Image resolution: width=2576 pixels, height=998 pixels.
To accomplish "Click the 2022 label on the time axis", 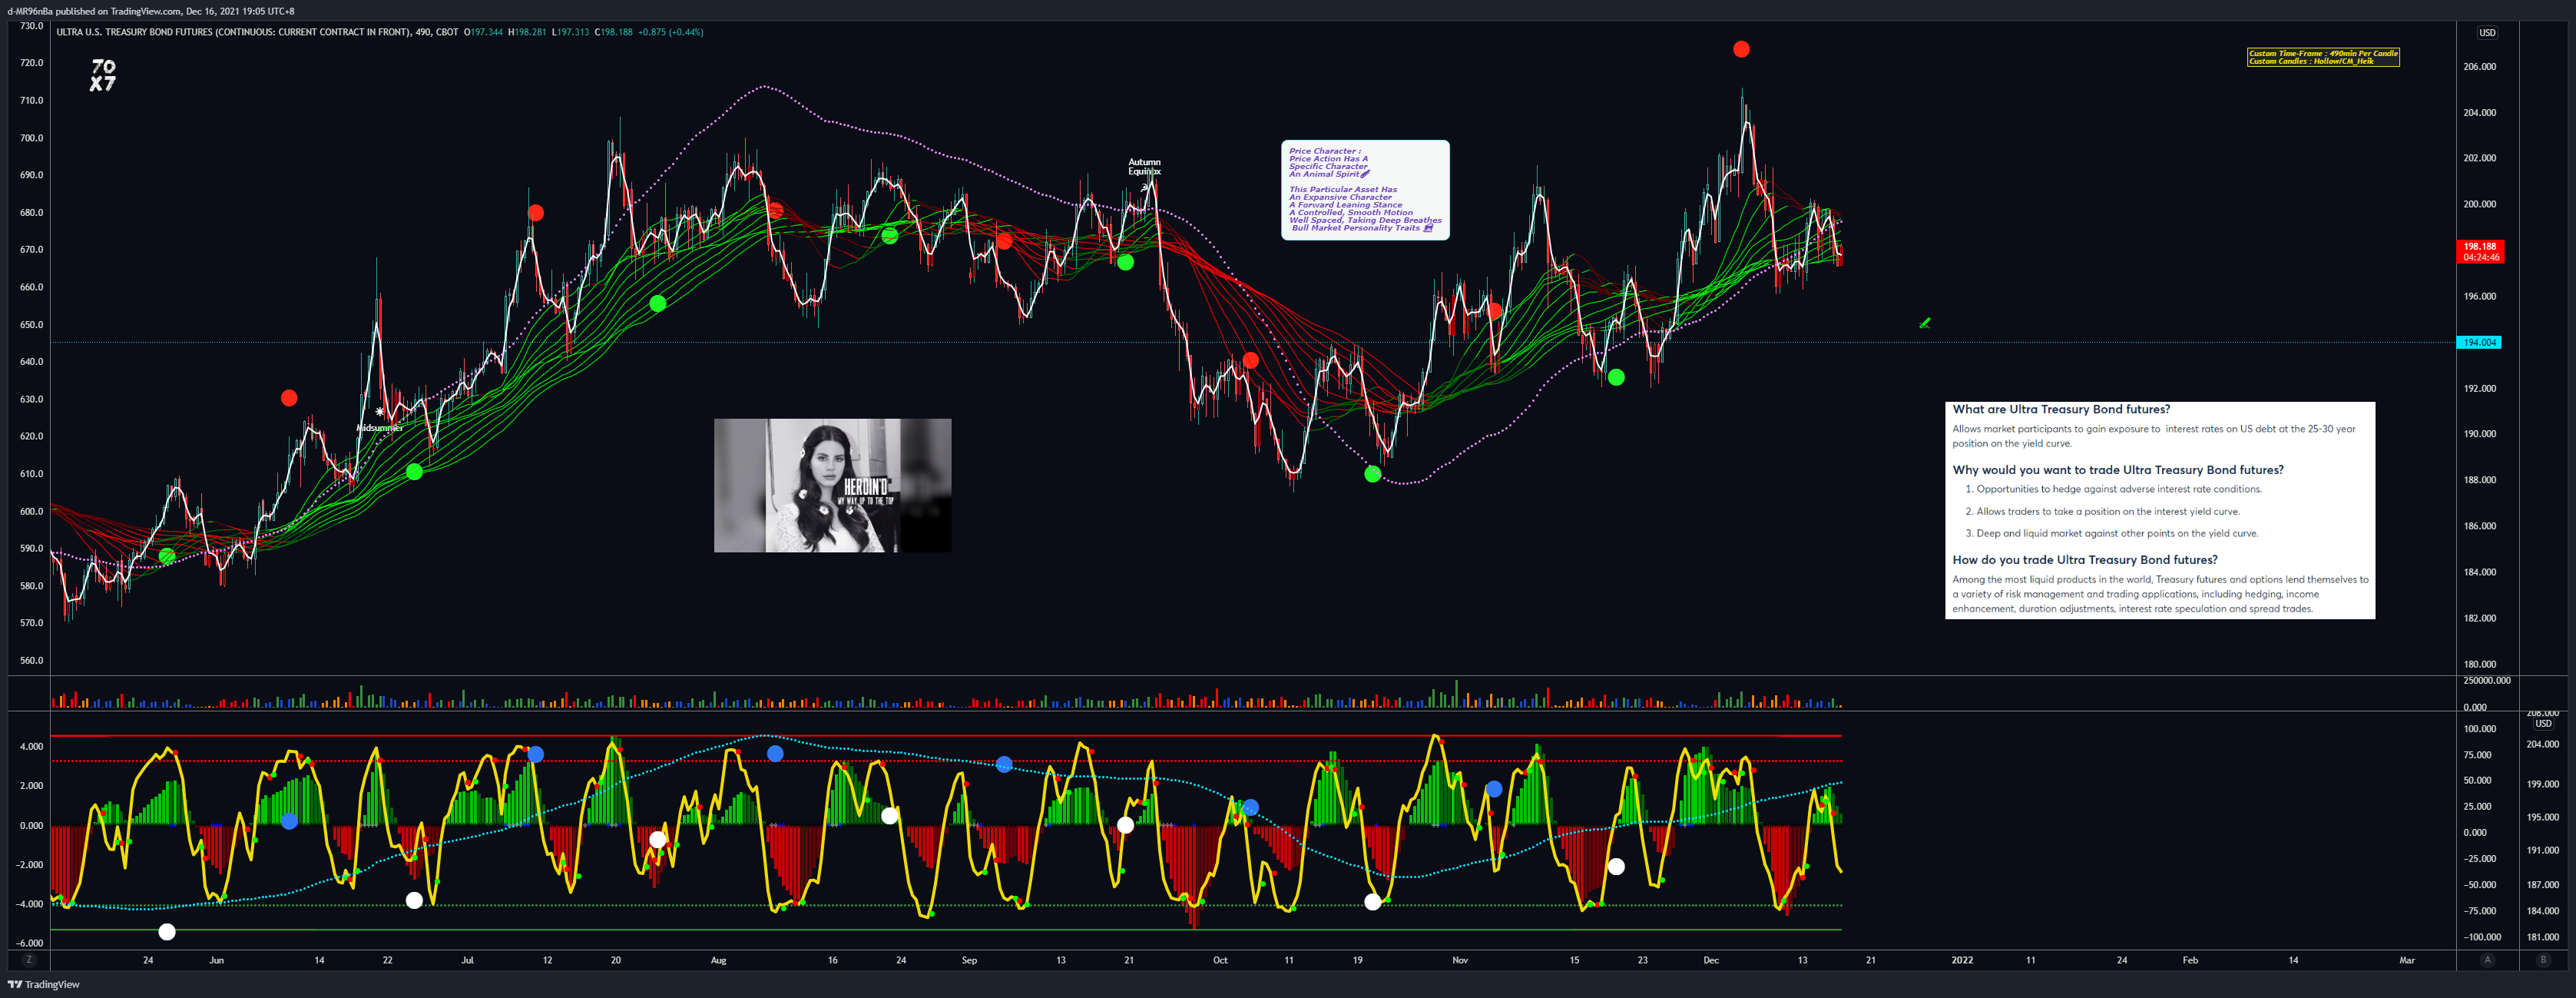I will tap(1962, 960).
